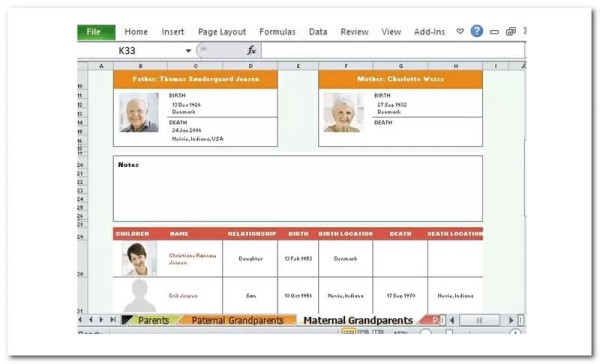The width and height of the screenshot is (600, 364).
Task: Open the File tab
Action: coord(96,32)
